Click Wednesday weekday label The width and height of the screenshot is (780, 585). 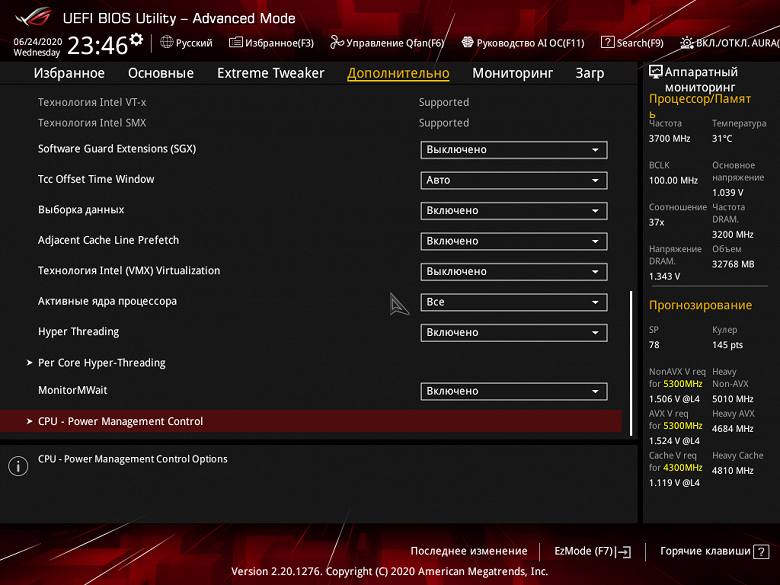click(x=36, y=53)
